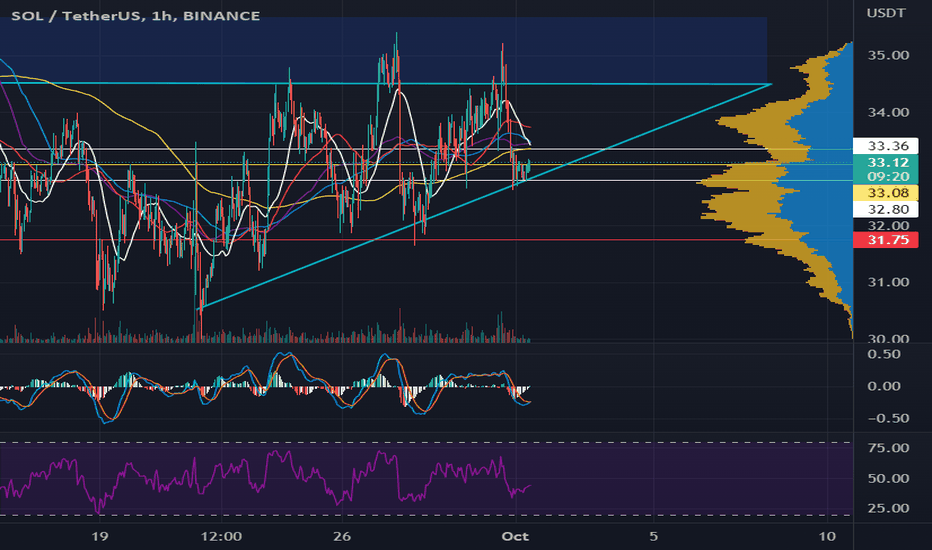Click the 25.00 RSI axis value
This screenshot has width=932, height=550.
[x=888, y=508]
